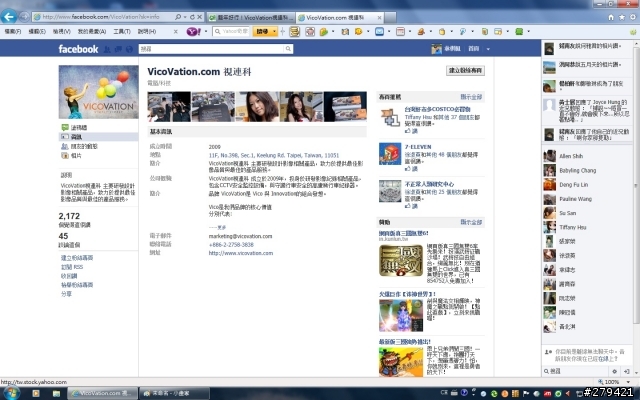Open the search button dropdown arrow
This screenshot has height=400, width=640.
(x=274, y=31)
